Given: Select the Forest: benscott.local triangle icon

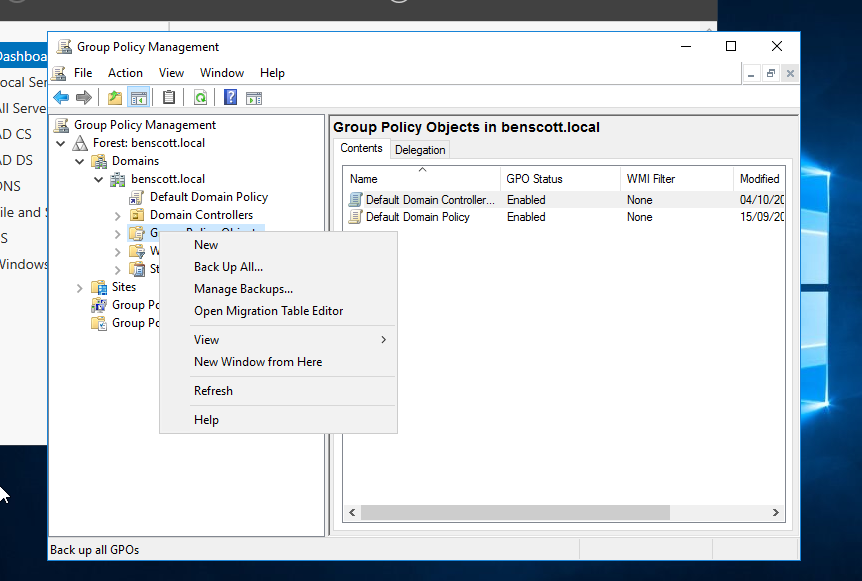Looking at the screenshot, I should (x=80, y=143).
